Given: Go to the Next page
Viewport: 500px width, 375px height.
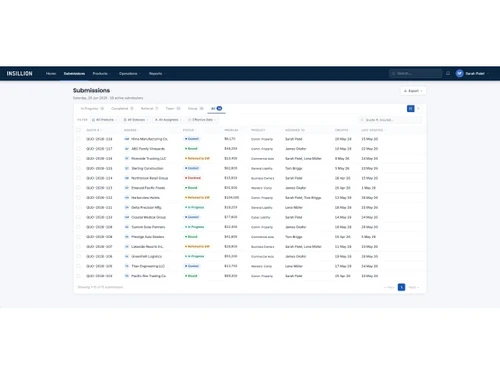Looking at the screenshot, I should click(414, 287).
